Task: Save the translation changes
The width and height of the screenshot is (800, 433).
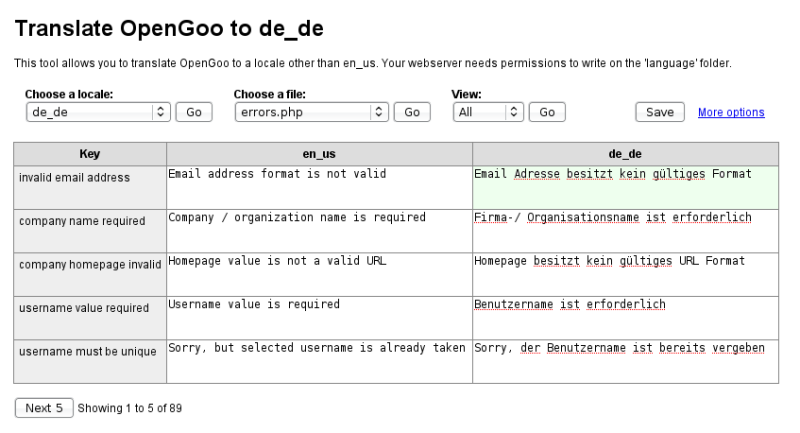Action: coord(659,113)
